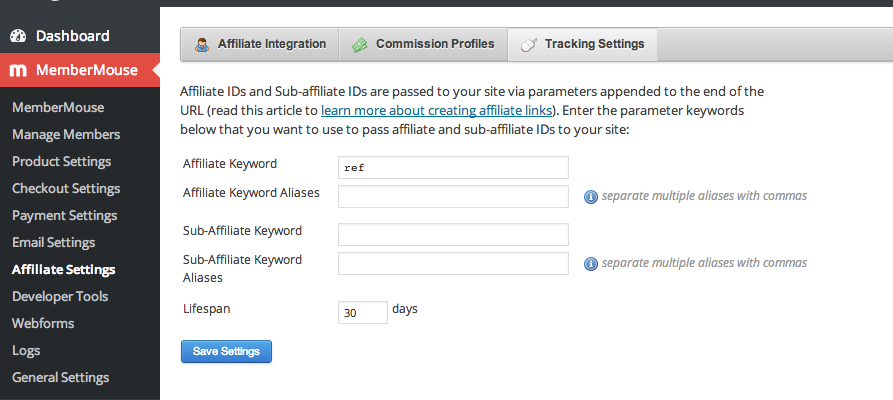The height and width of the screenshot is (400, 893).
Task: Focus the Affiliate Keyword field containing ref
Action: (x=453, y=168)
